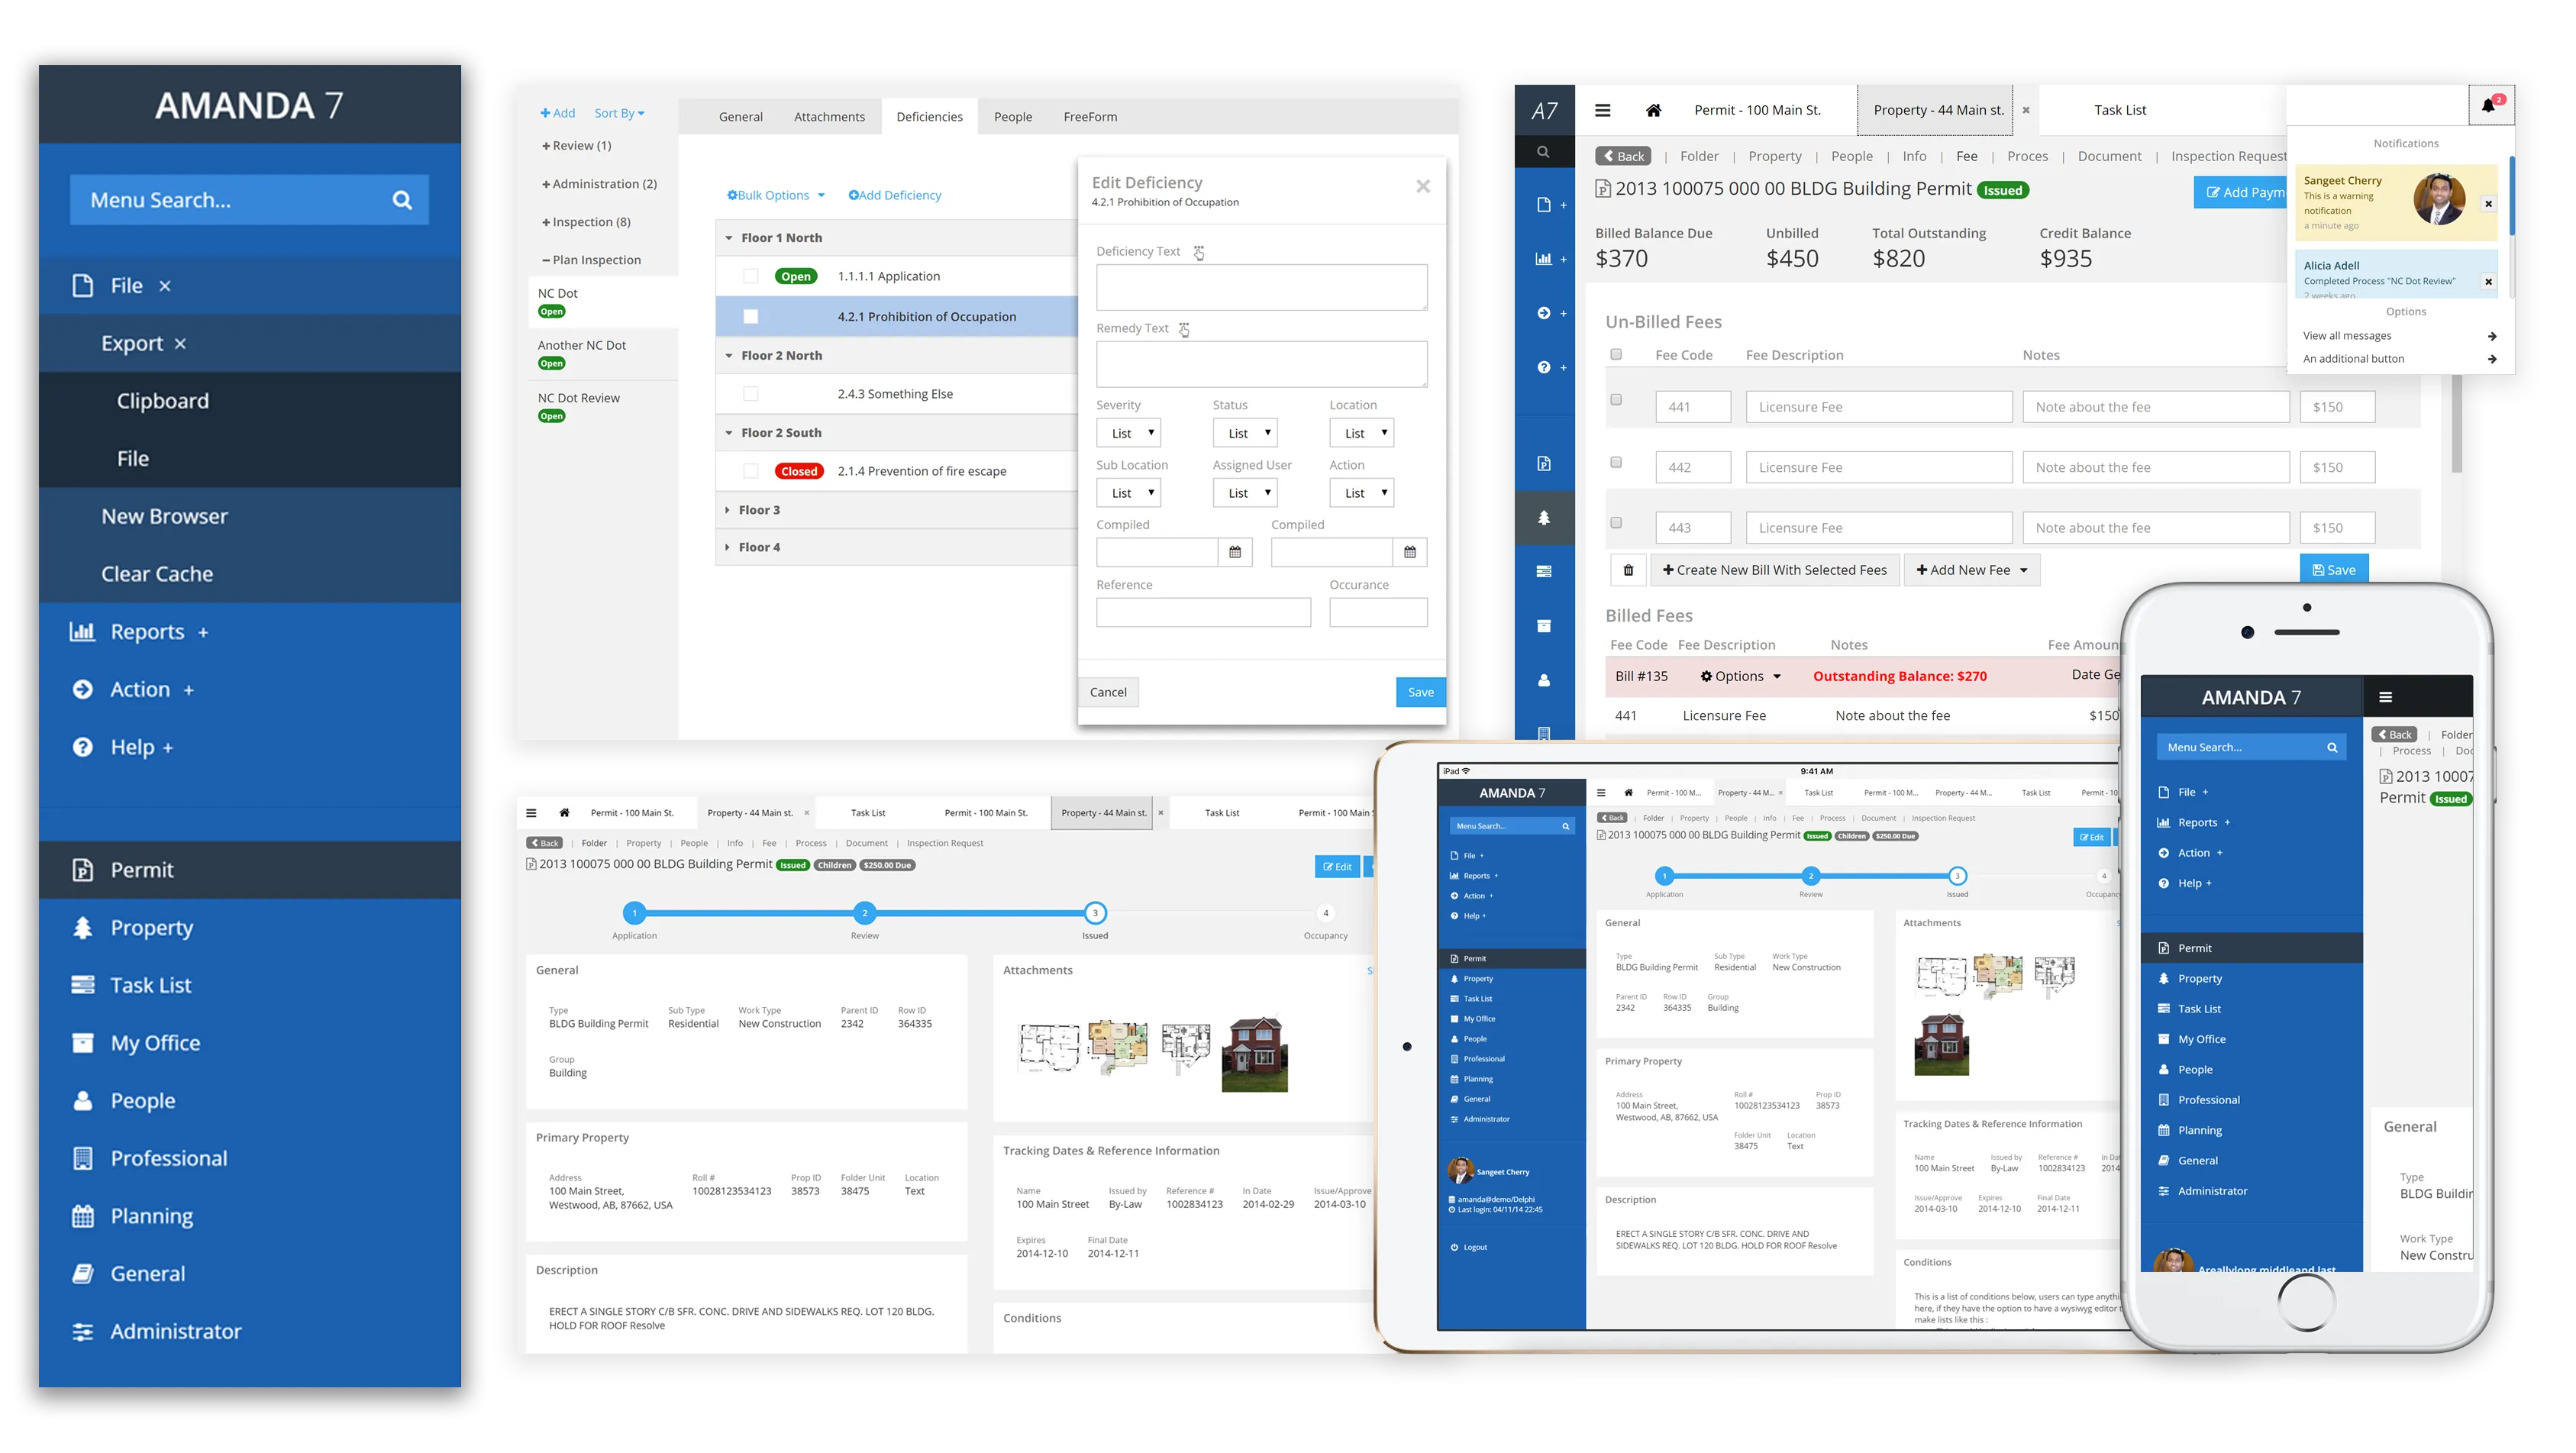2576x1453 pixels.
Task: Switch to the Attachments tab
Action: click(x=829, y=117)
